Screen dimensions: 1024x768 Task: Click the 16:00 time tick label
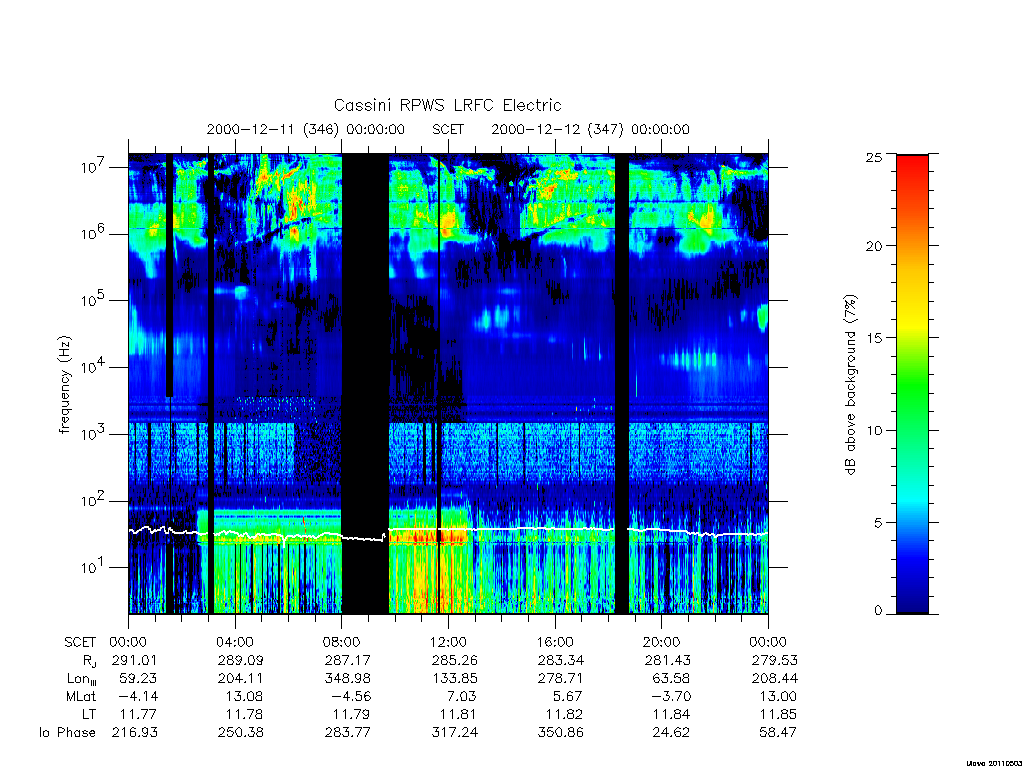point(555,643)
